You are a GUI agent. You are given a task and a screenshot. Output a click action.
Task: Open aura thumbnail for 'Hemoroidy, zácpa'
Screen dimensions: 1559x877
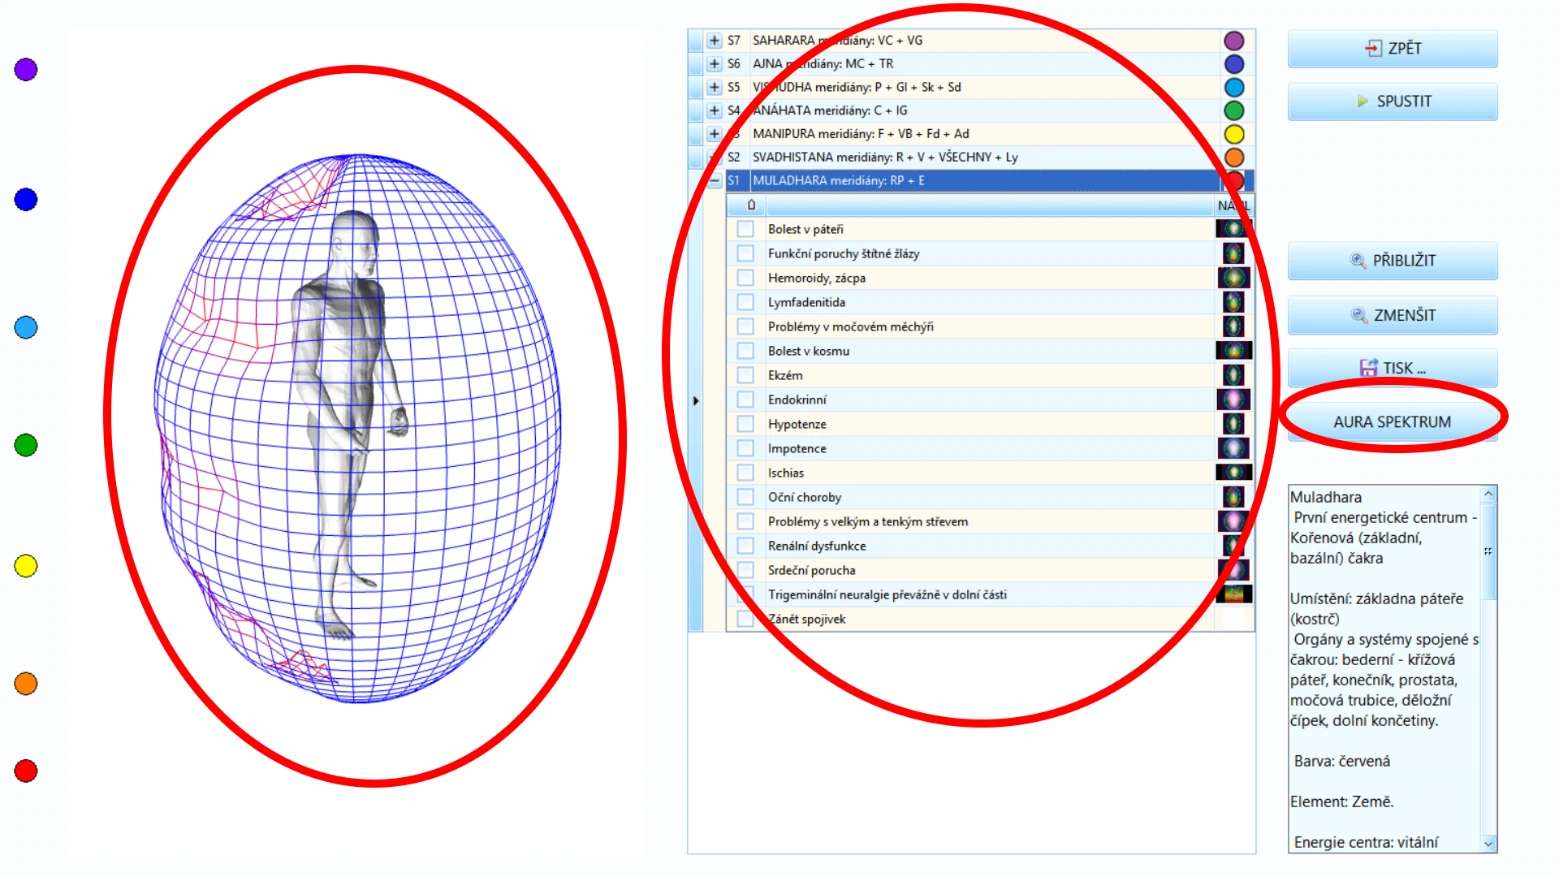1233,278
